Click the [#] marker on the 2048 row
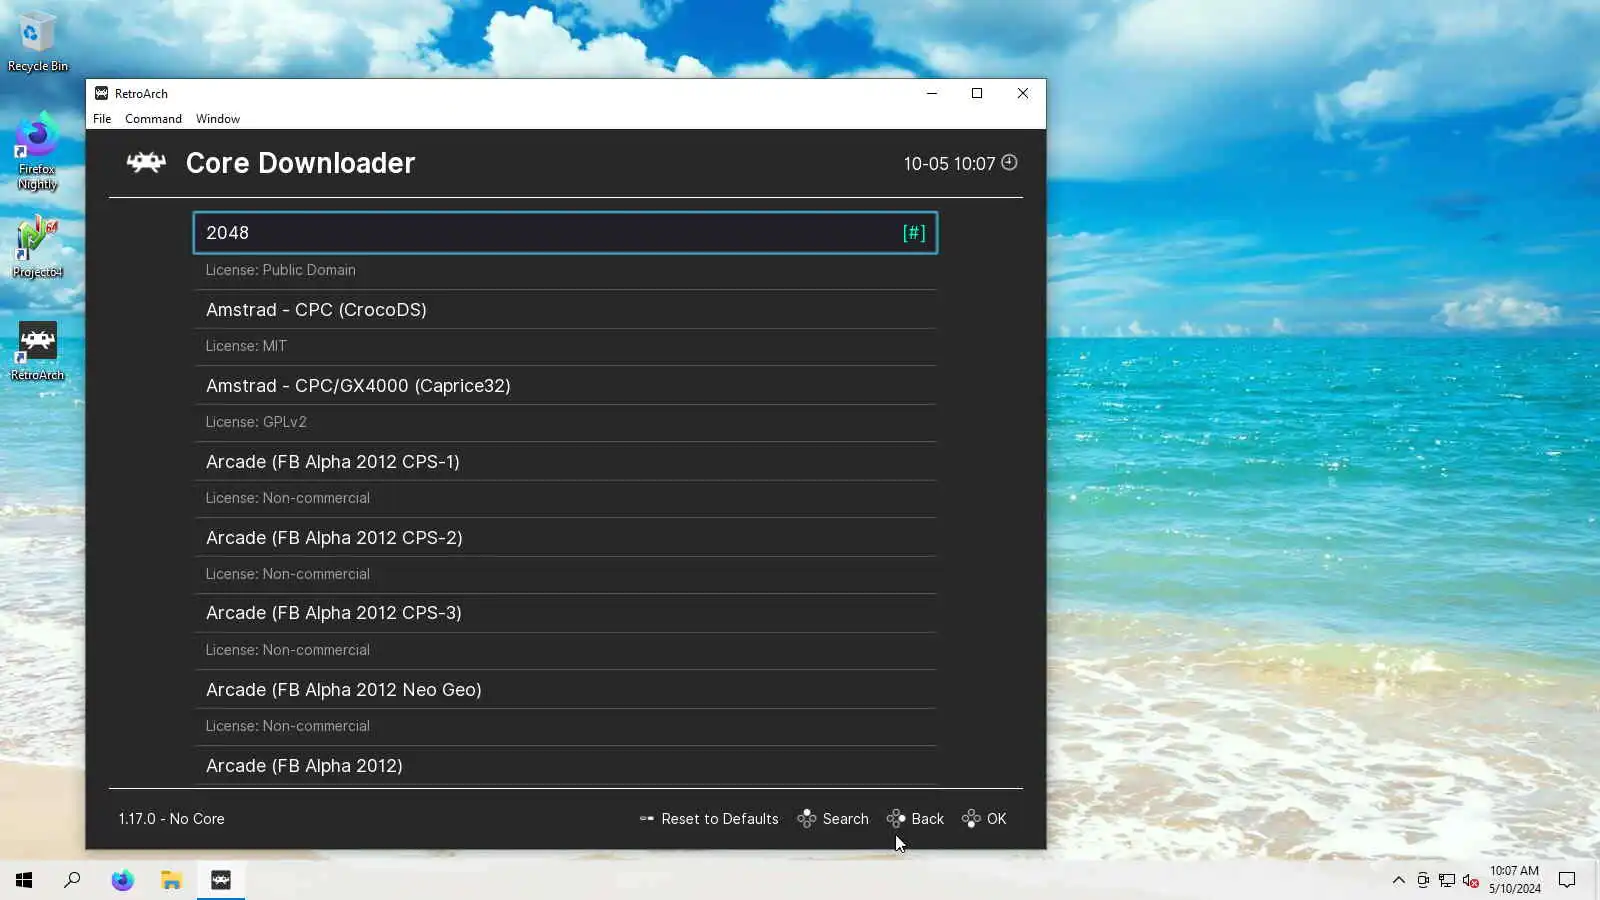The width and height of the screenshot is (1600, 900). click(x=914, y=233)
